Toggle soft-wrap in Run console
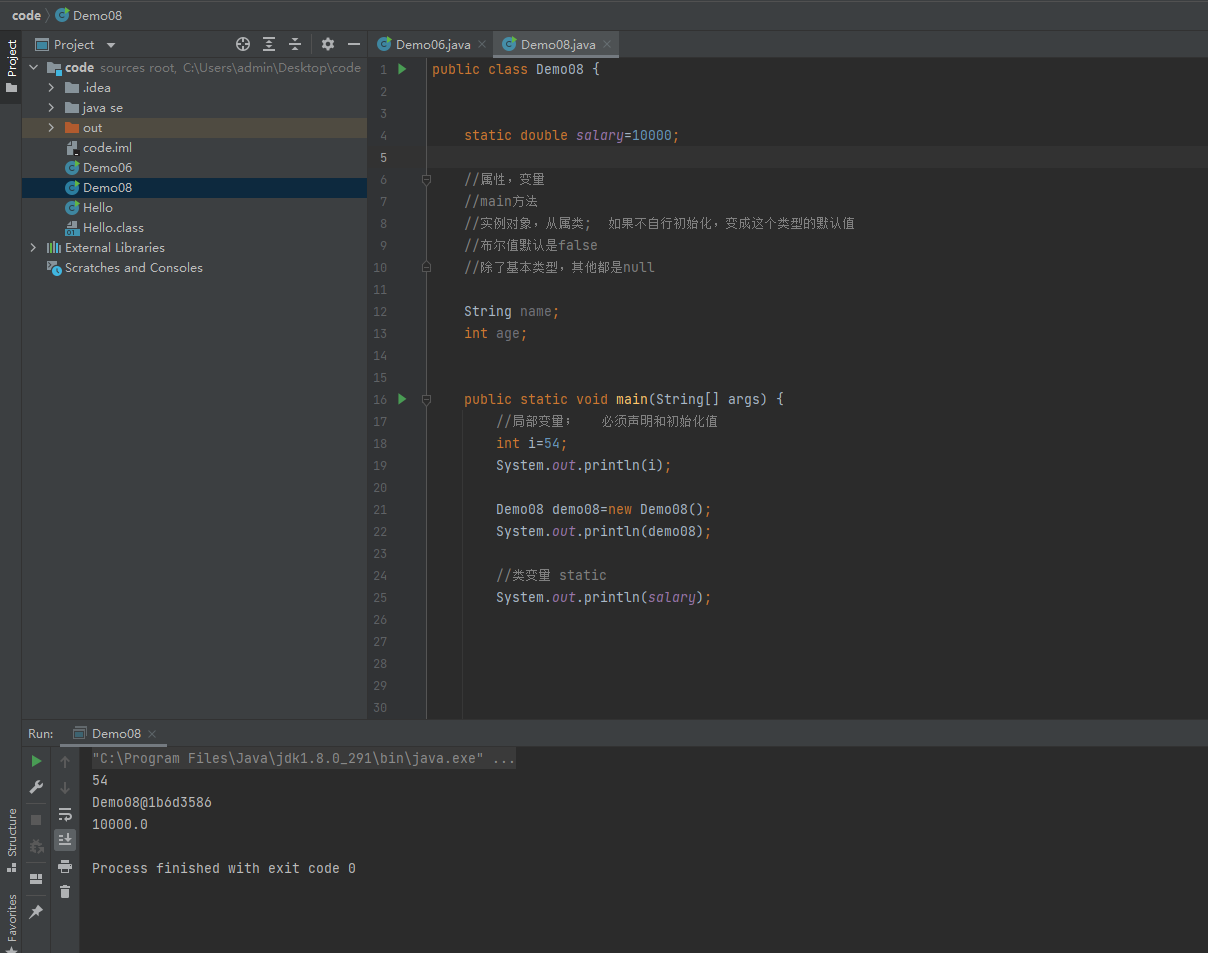The height and width of the screenshot is (953, 1208). pyautogui.click(x=65, y=814)
